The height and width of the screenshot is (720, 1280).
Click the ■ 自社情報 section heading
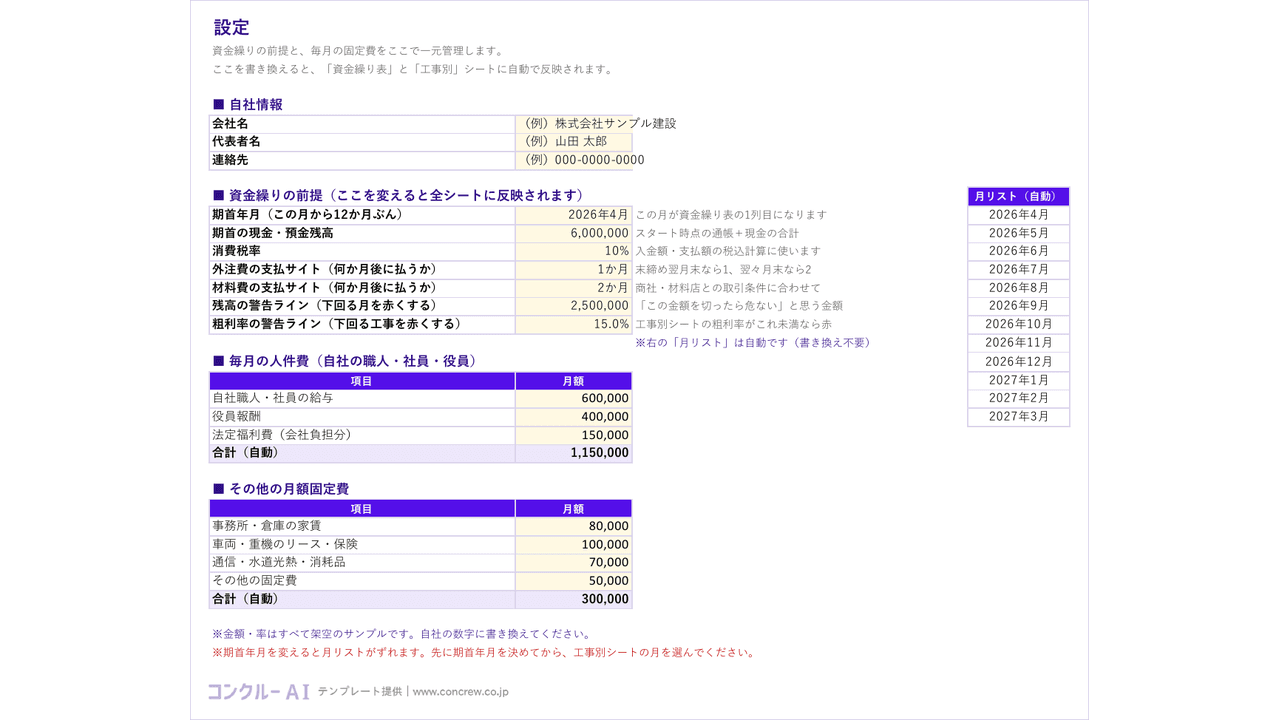click(x=248, y=104)
